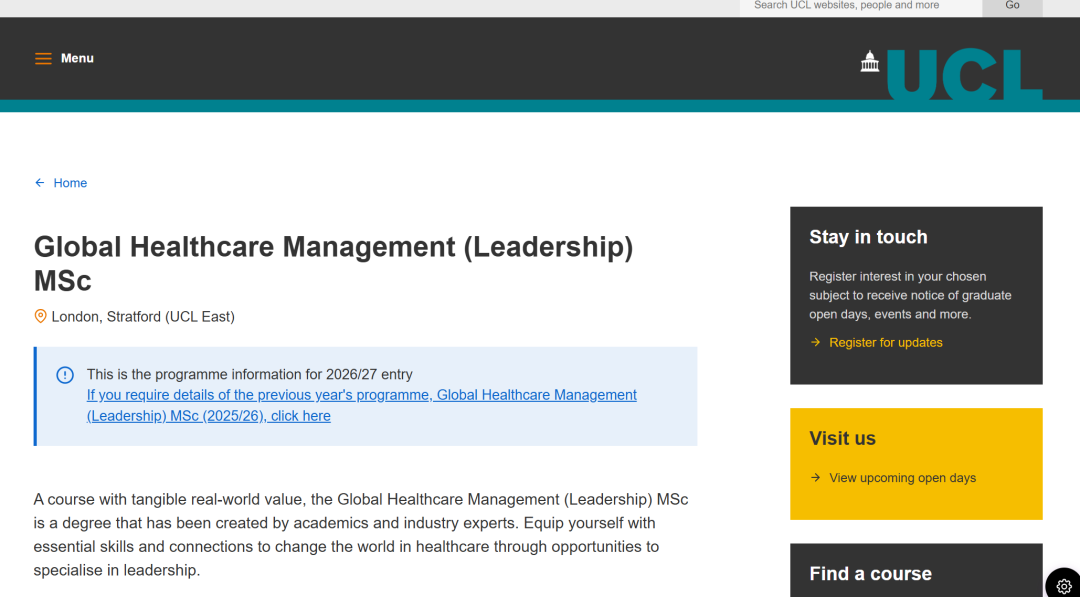Click the UCL portico building icon
Viewport: 1080px width, 597px height.
pyautogui.click(x=870, y=62)
